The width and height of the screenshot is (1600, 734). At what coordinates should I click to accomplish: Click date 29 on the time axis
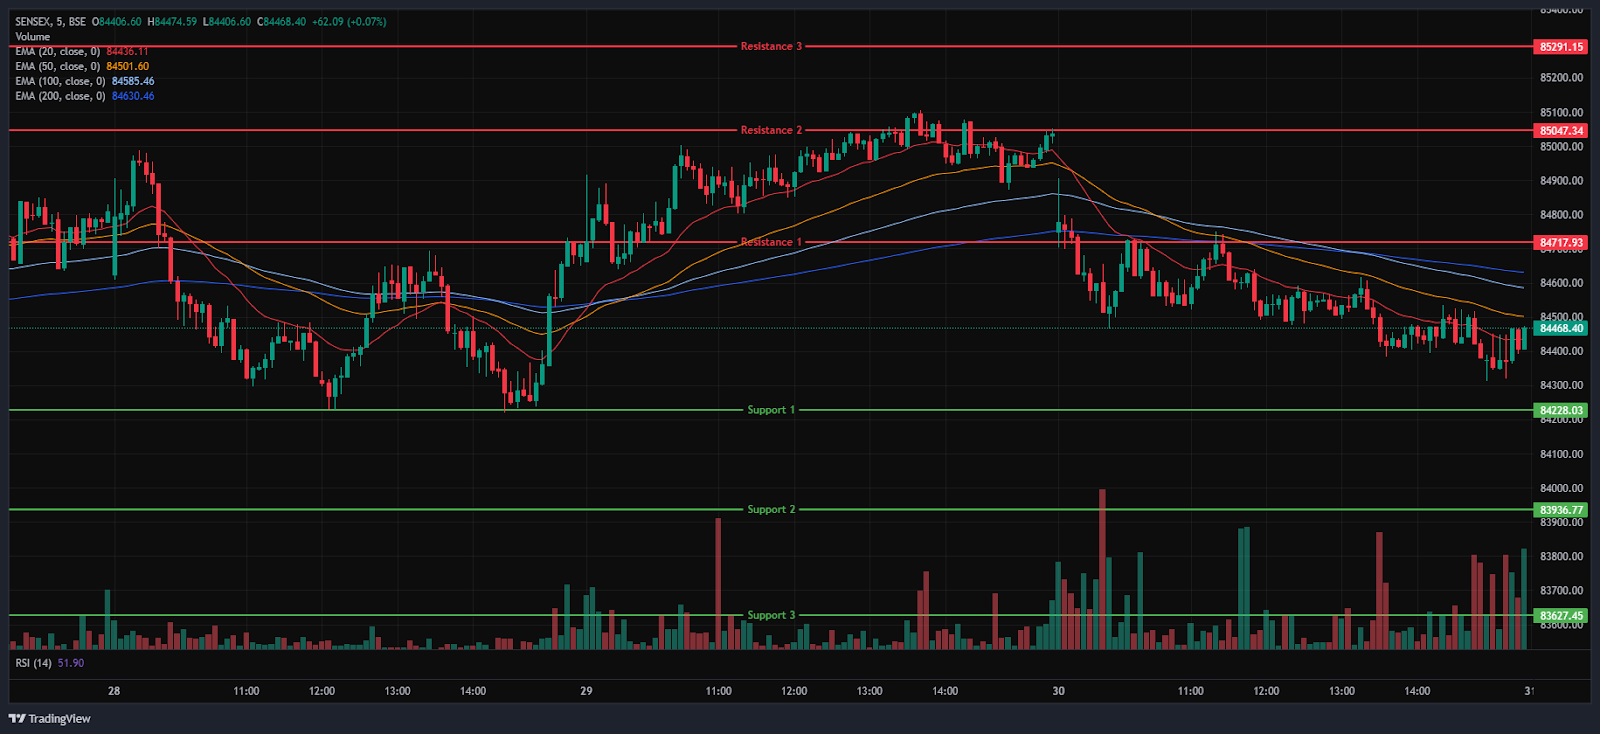(586, 691)
